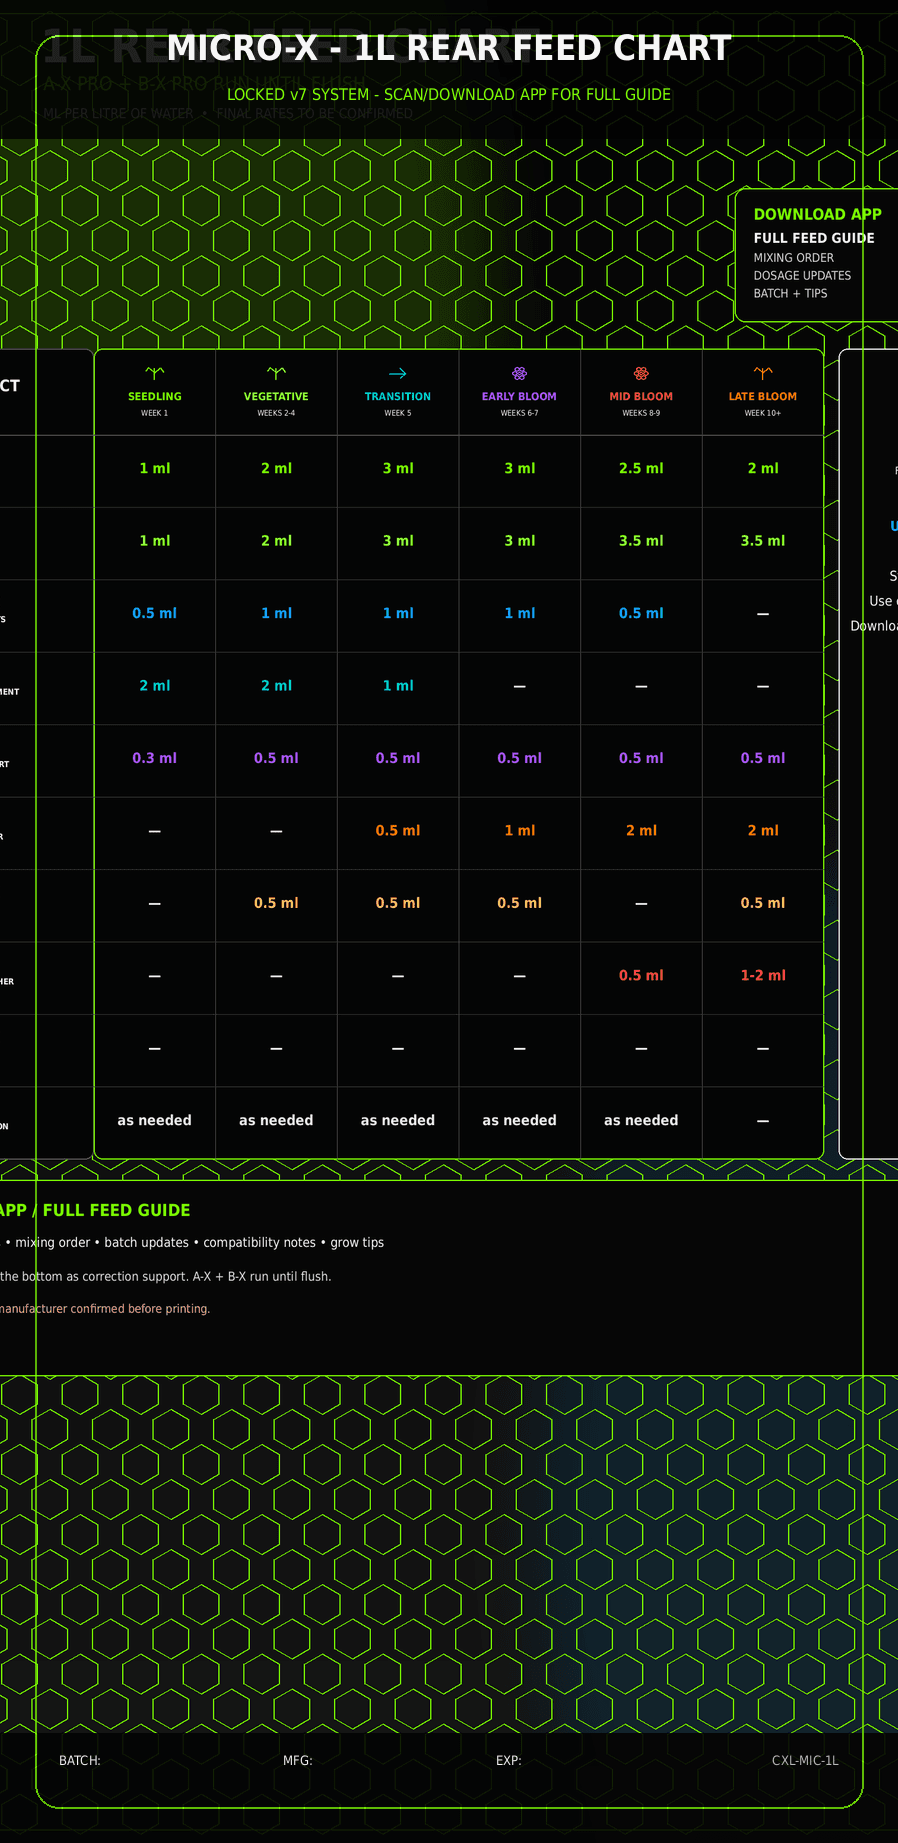Image resolution: width=898 pixels, height=1843 pixels.
Task: Click the 'MIXING ORDER' line
Action: (794, 258)
